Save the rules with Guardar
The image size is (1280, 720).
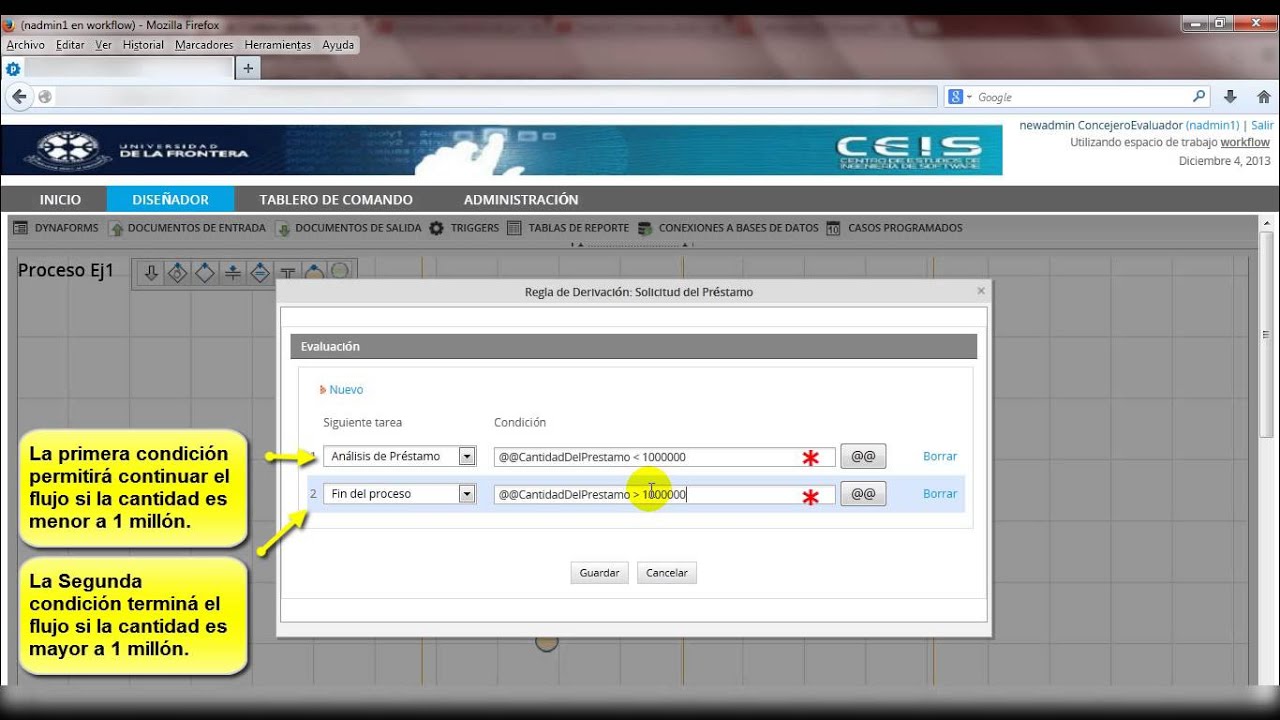pyautogui.click(x=600, y=573)
